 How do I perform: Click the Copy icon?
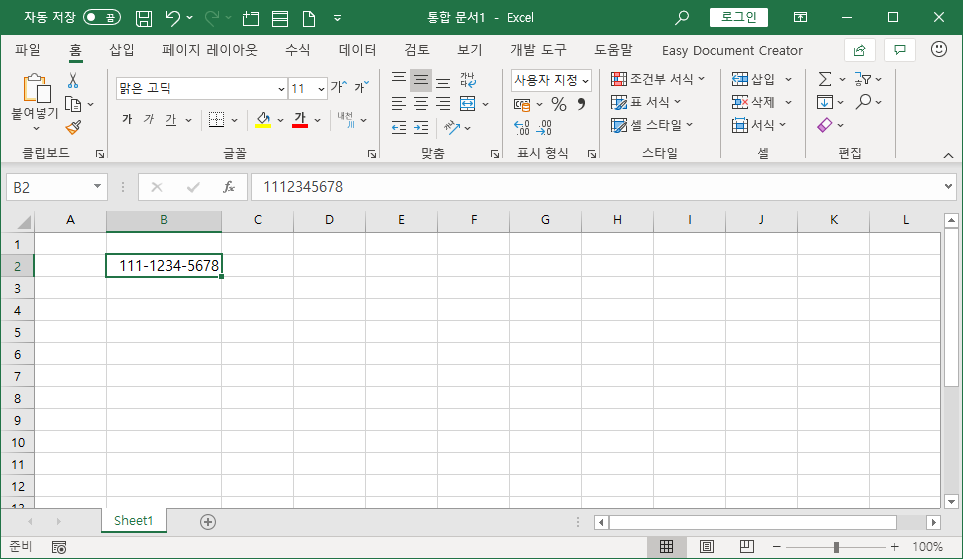click(73, 104)
